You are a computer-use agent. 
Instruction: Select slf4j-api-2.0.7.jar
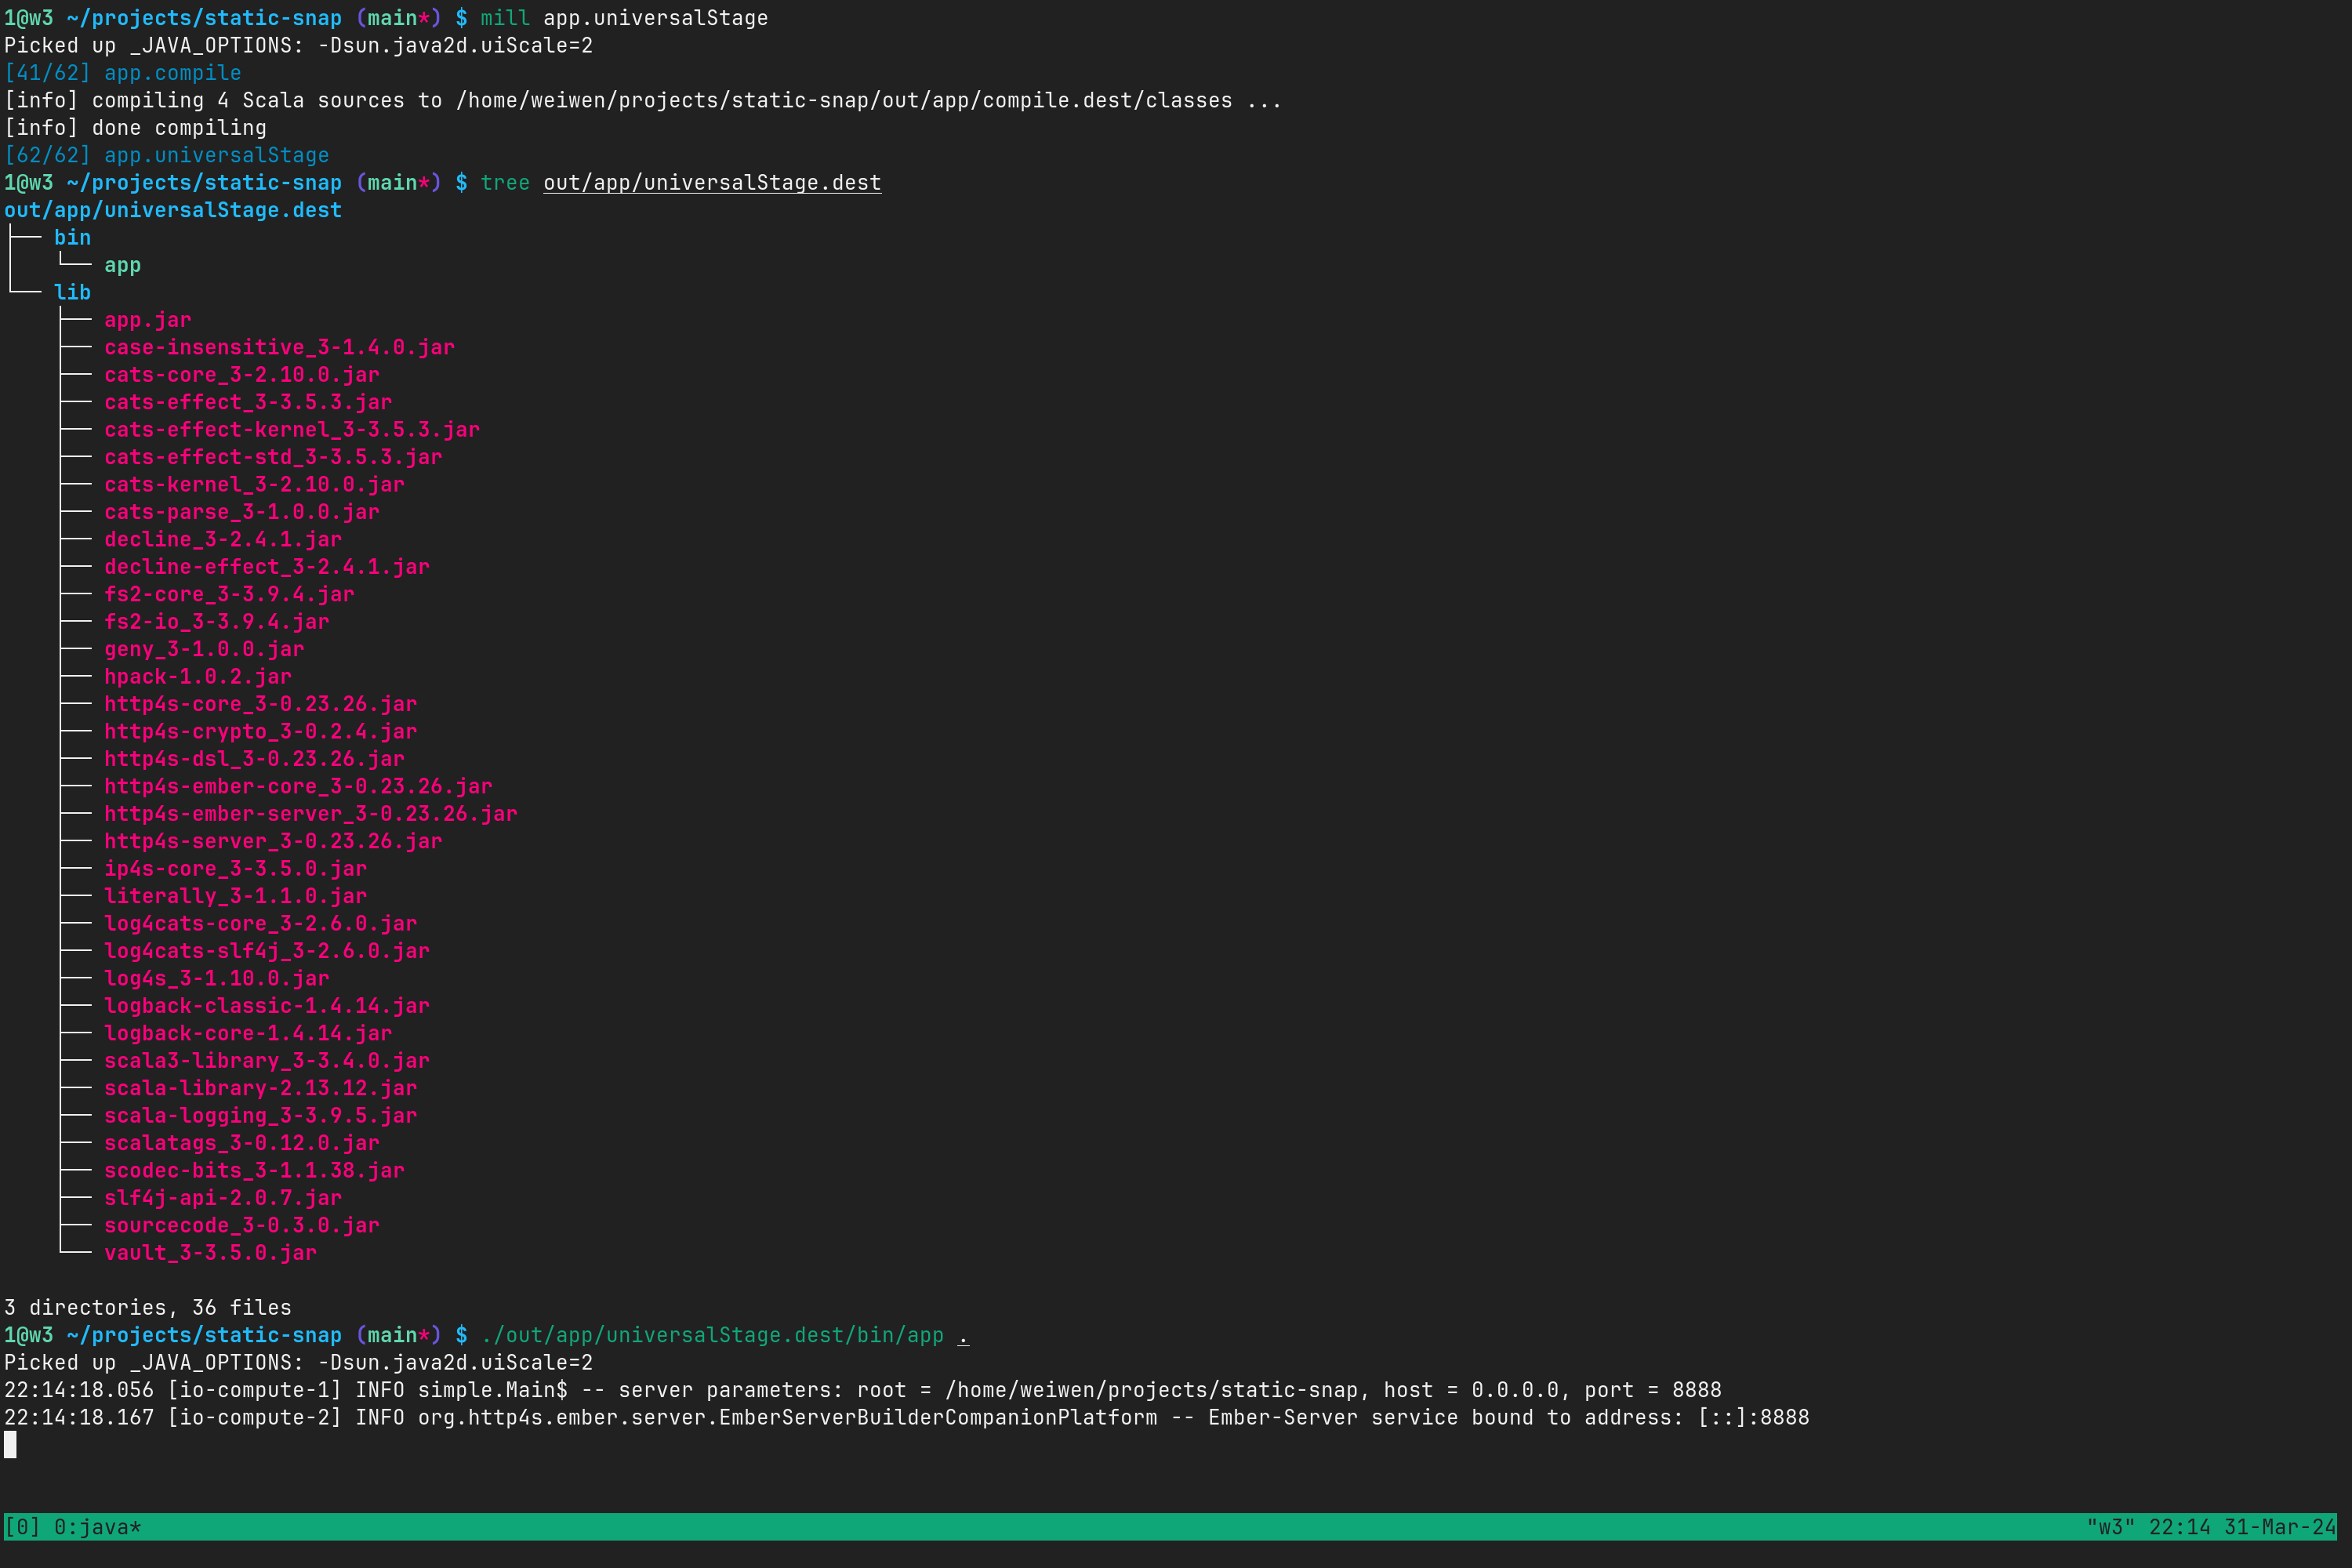pos(223,1198)
